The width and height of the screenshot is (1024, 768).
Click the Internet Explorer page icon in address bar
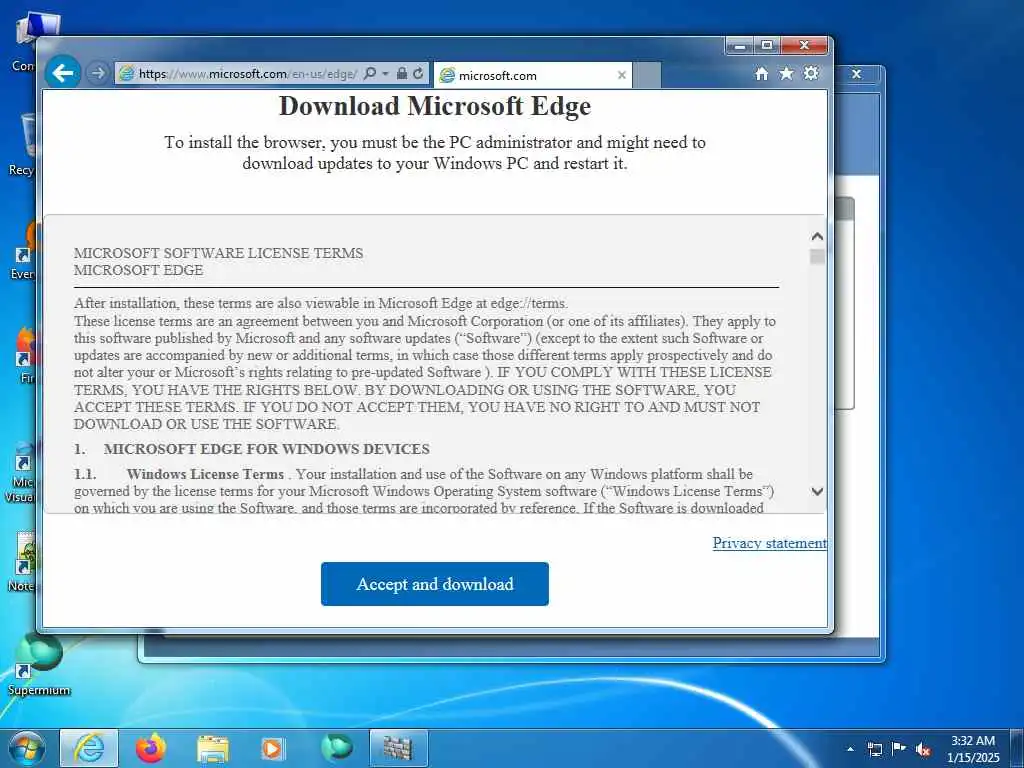click(127, 74)
